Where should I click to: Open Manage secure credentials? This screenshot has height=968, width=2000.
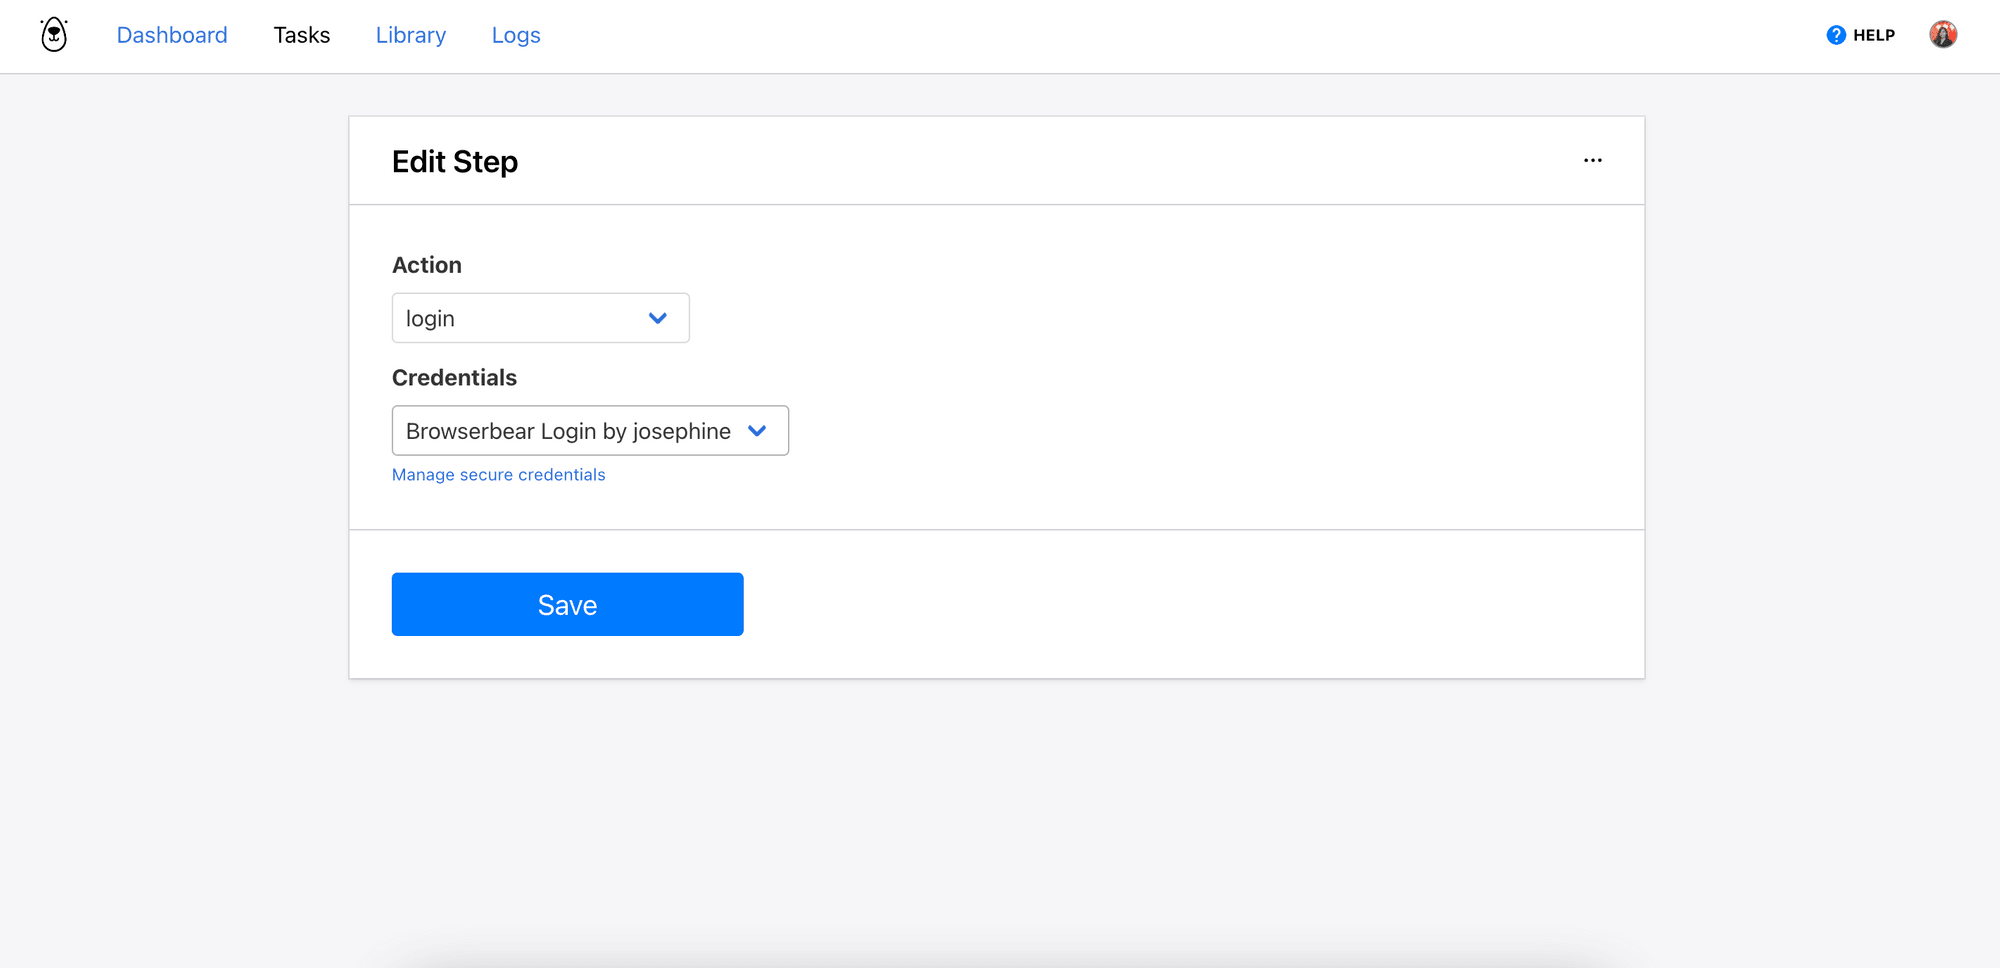498,474
